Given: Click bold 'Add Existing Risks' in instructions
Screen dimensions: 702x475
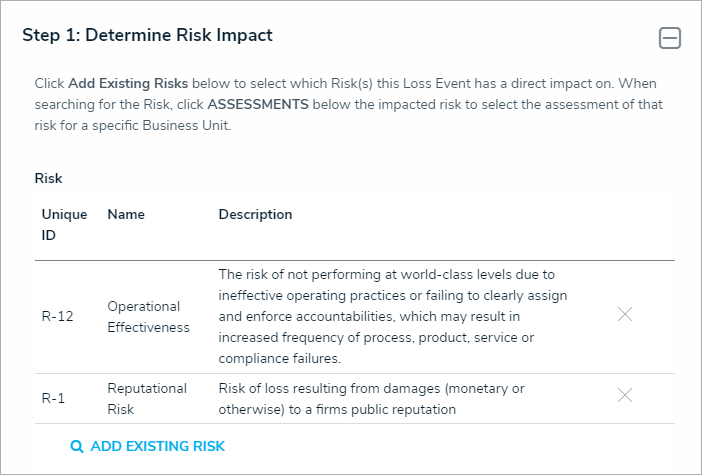Looking at the screenshot, I should click(x=129, y=83).
